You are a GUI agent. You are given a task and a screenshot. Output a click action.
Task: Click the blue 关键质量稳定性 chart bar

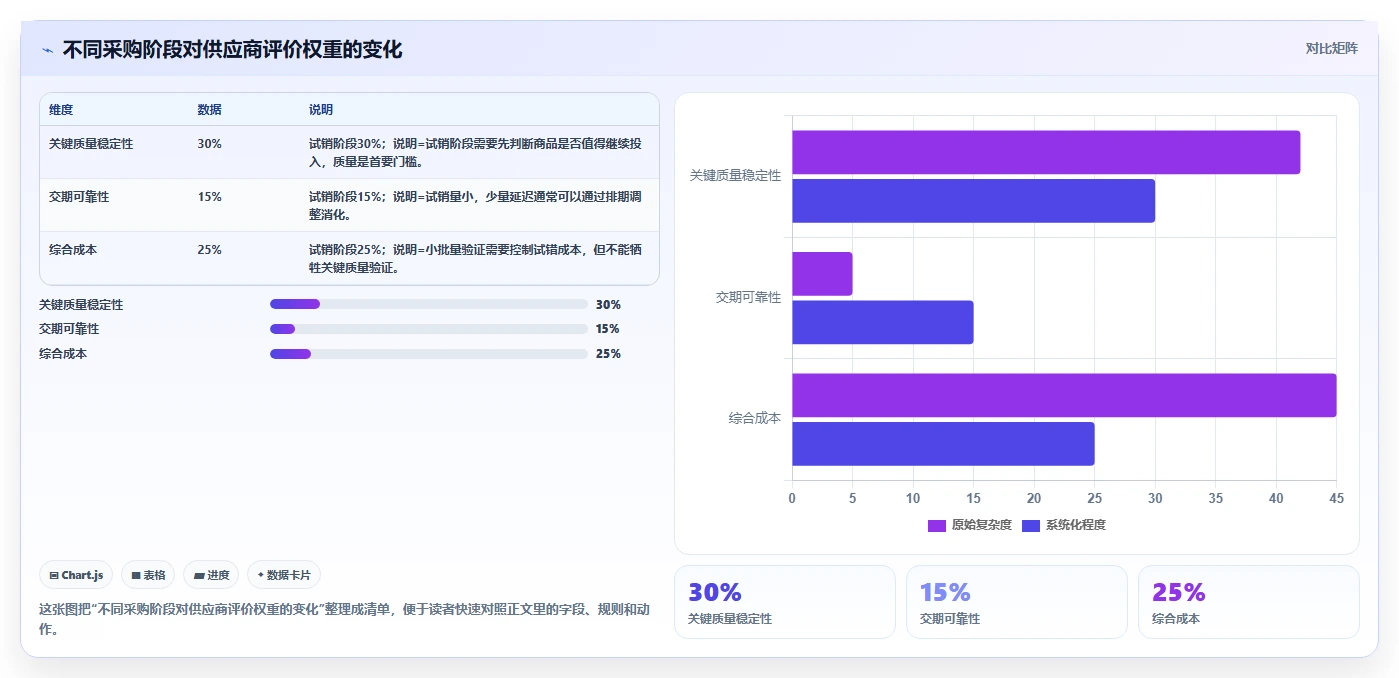tap(974, 201)
